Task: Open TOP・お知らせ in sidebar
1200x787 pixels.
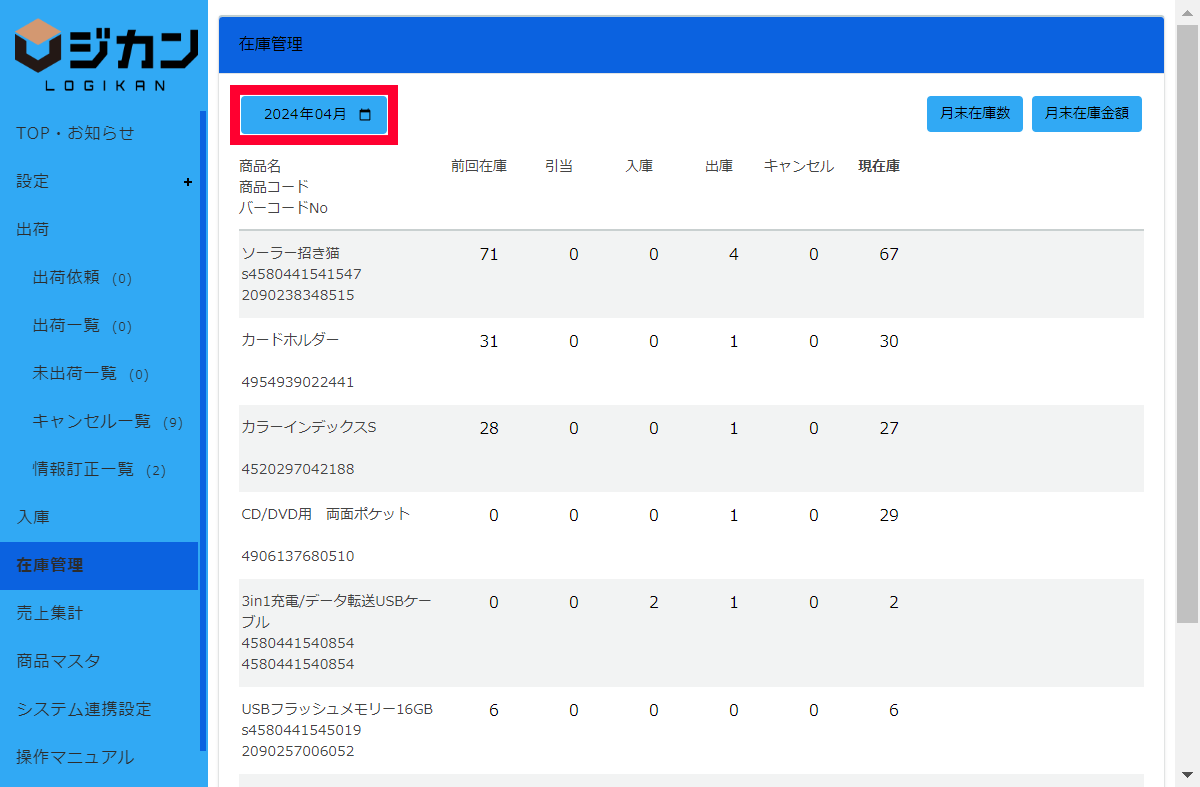Action: [75, 133]
